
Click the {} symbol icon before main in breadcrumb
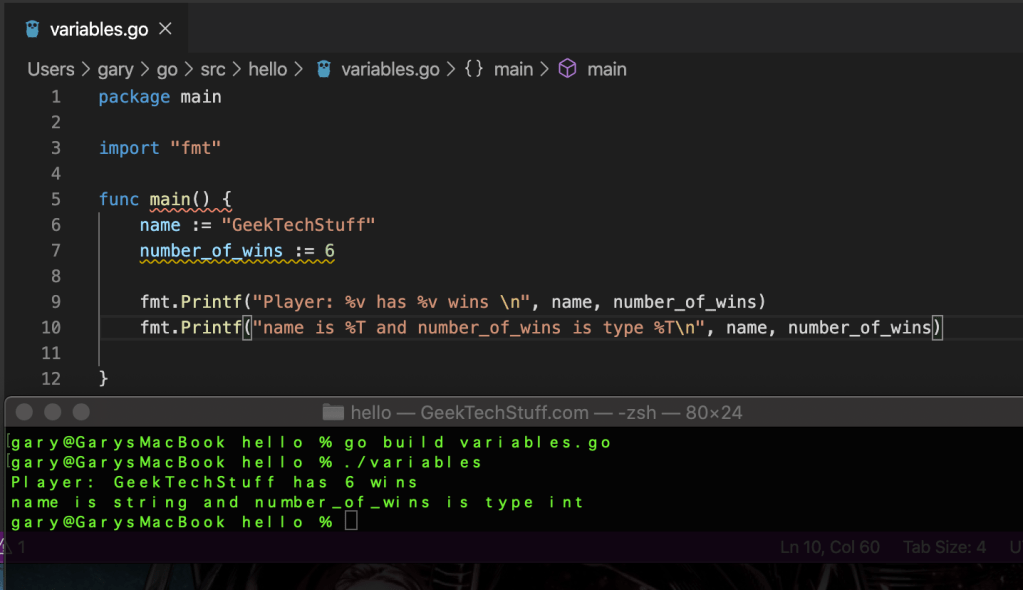[x=474, y=69]
